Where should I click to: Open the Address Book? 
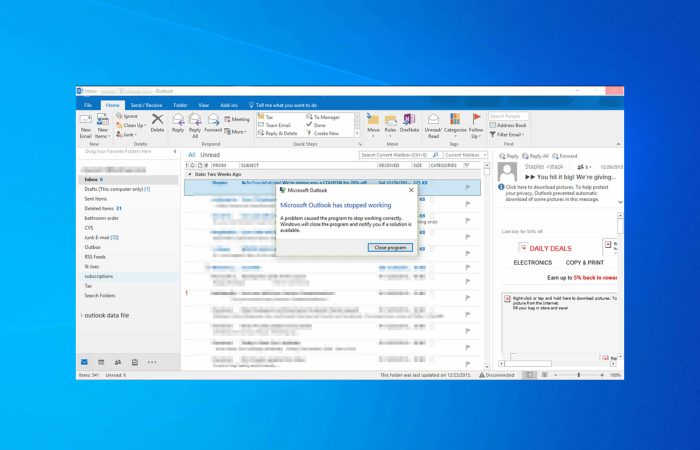[508, 125]
